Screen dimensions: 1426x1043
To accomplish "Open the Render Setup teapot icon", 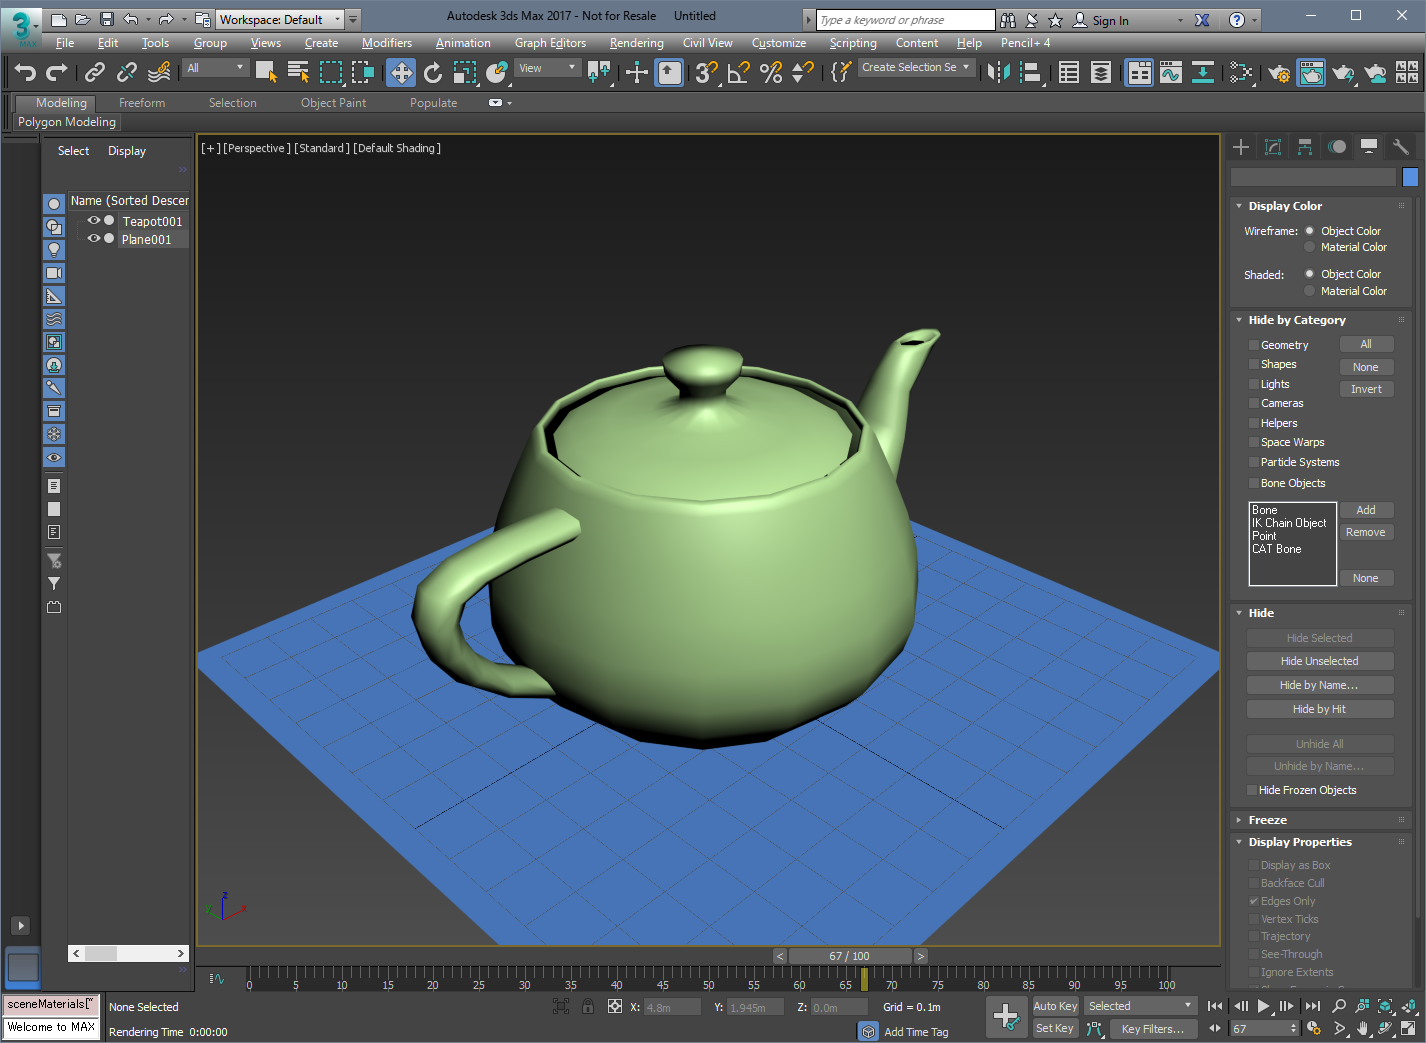I will [x=1279, y=72].
